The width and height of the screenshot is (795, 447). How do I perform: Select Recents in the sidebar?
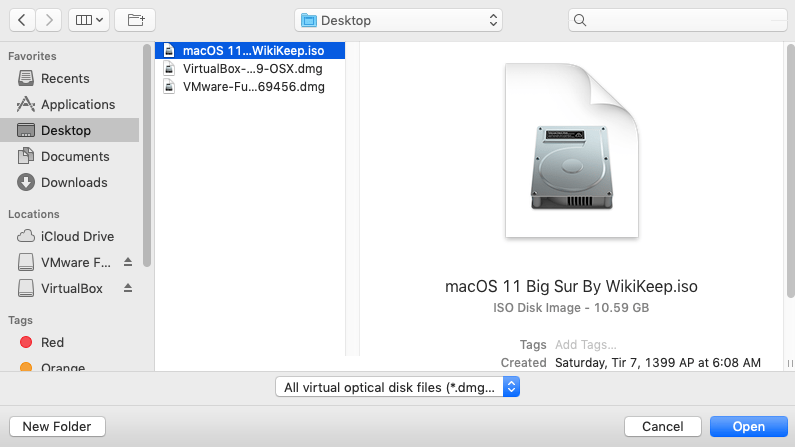coord(70,79)
